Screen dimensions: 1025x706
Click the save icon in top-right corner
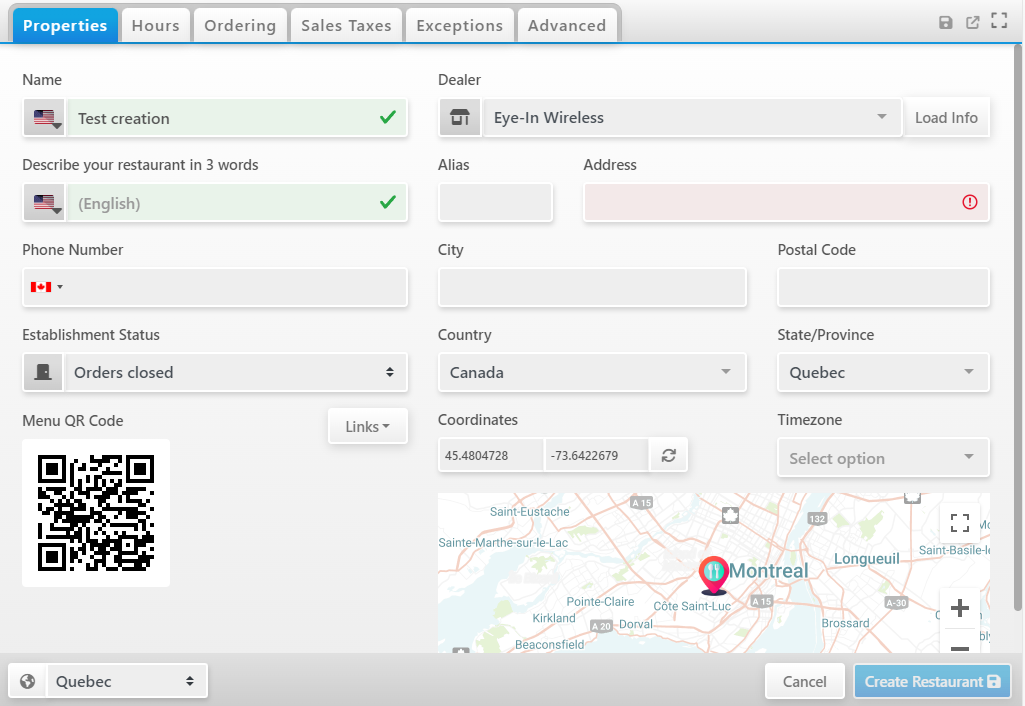[946, 22]
